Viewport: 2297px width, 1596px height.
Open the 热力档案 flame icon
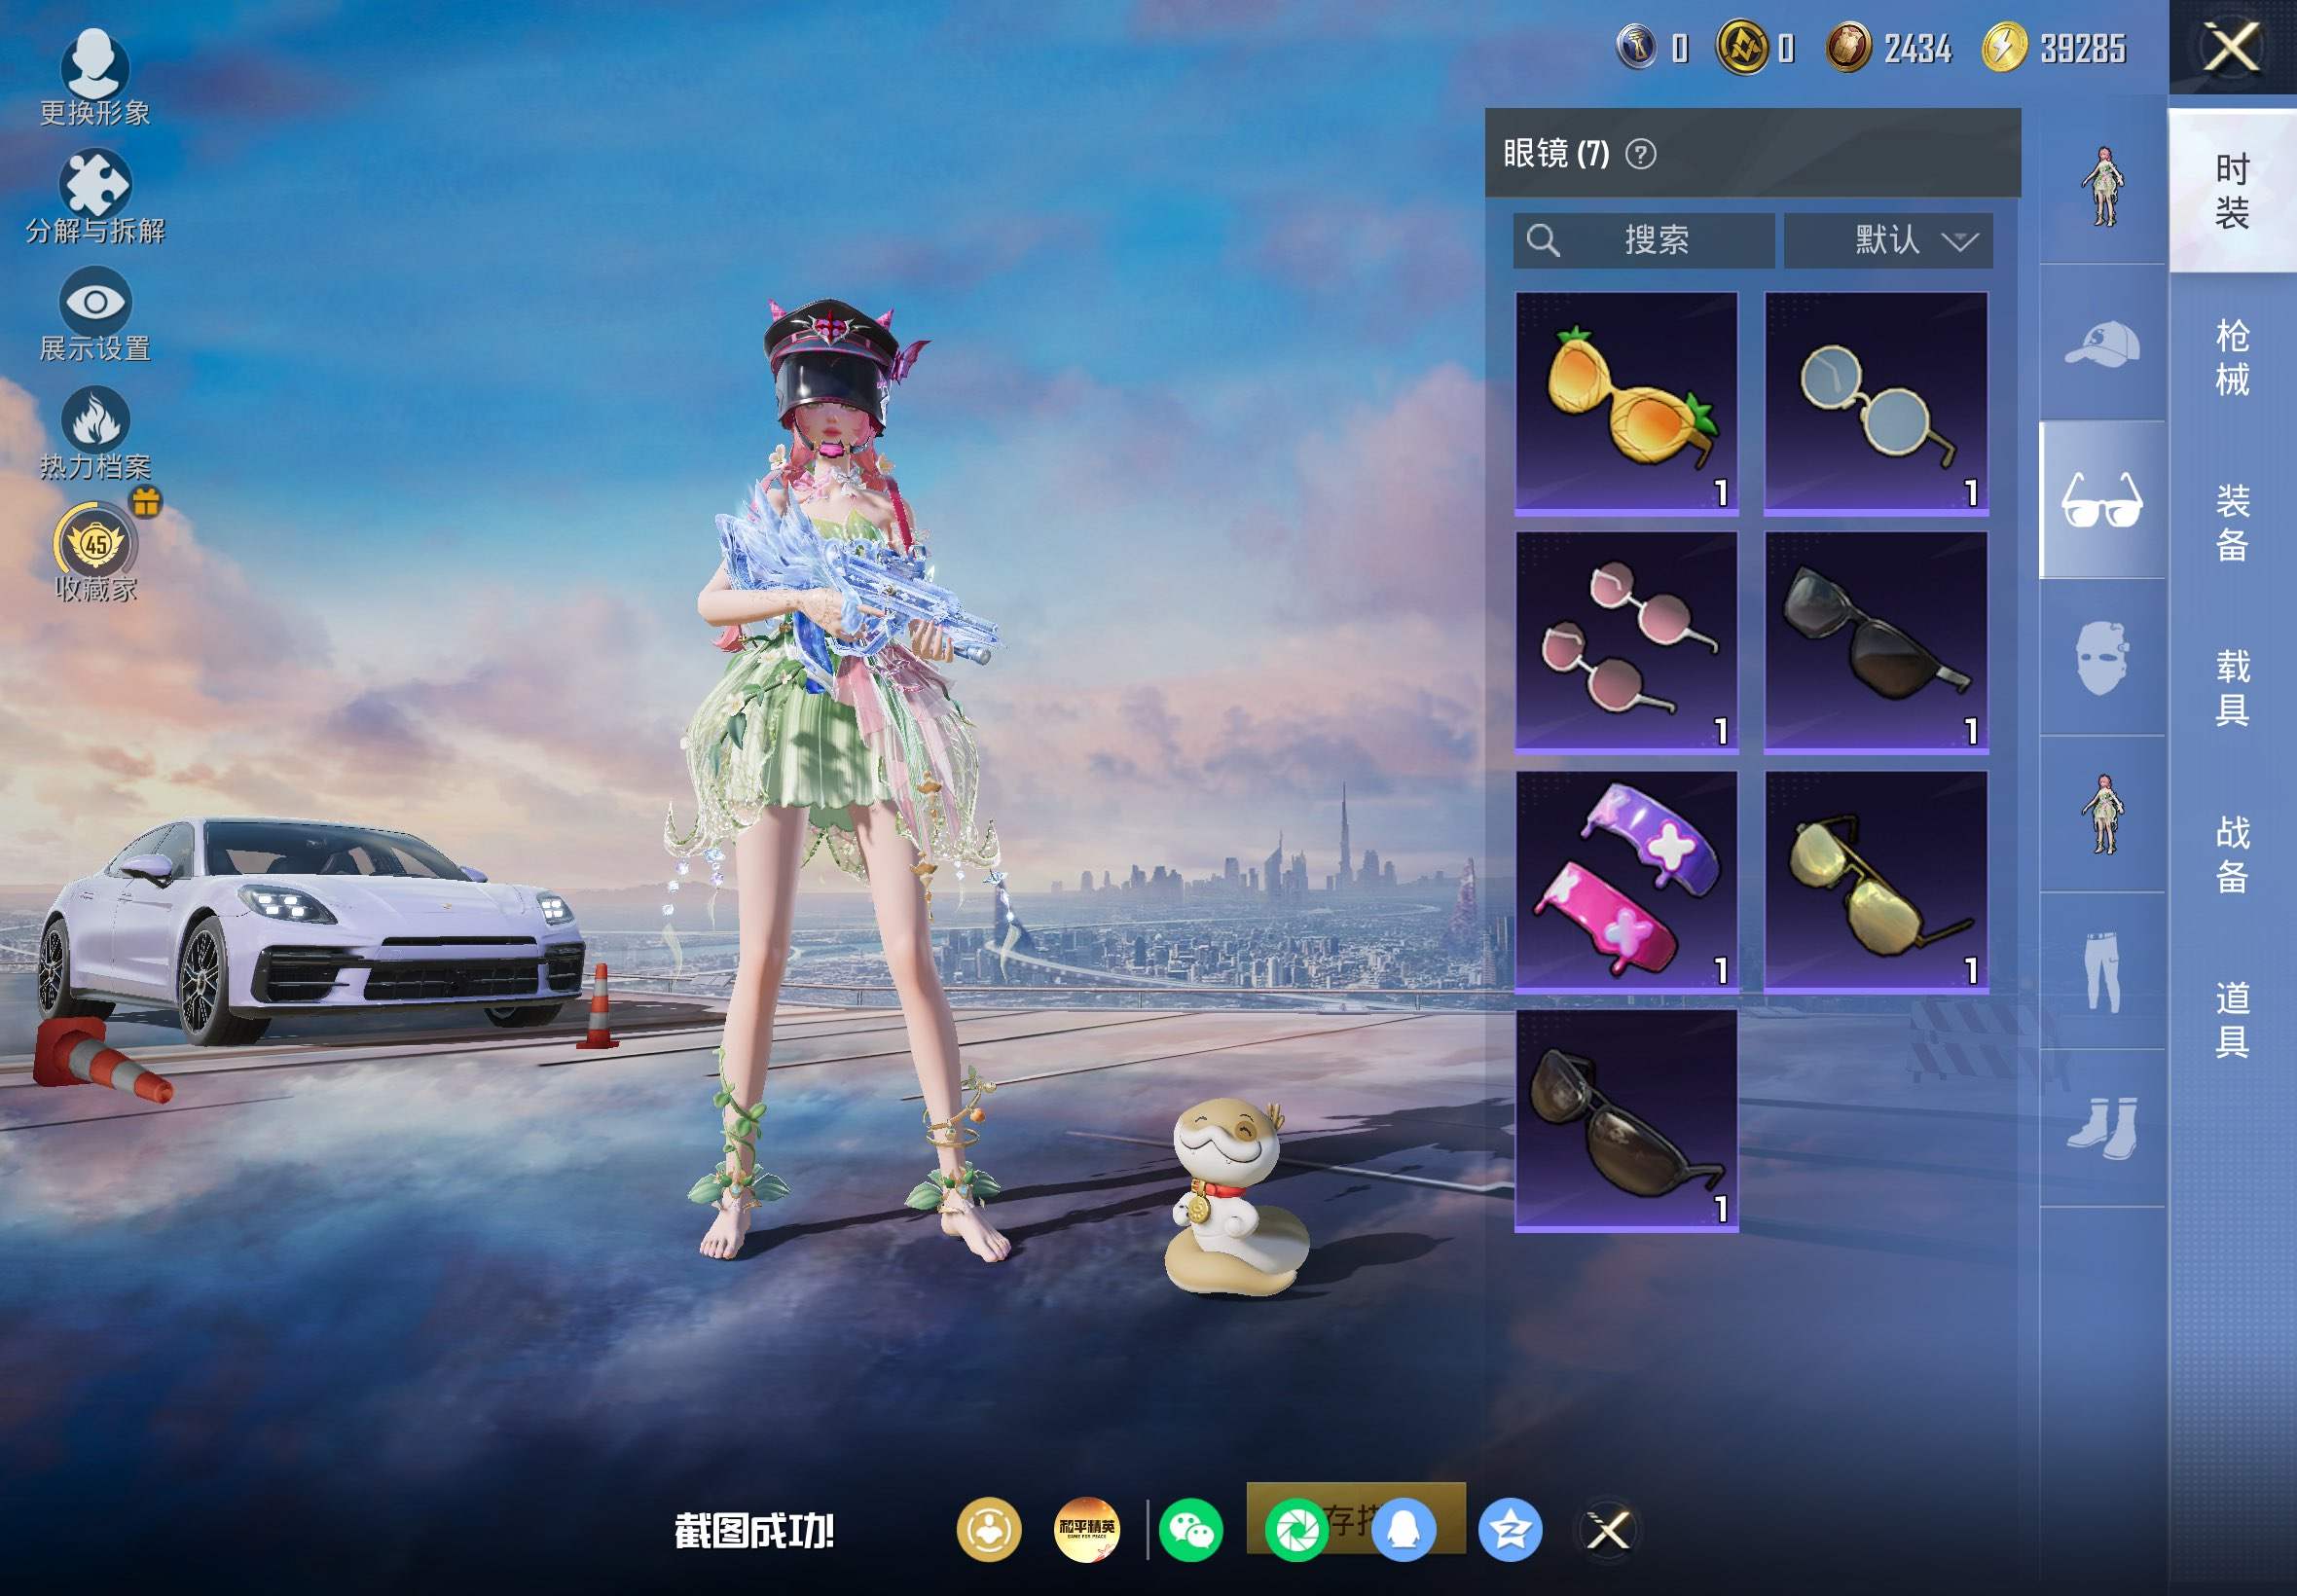95,420
